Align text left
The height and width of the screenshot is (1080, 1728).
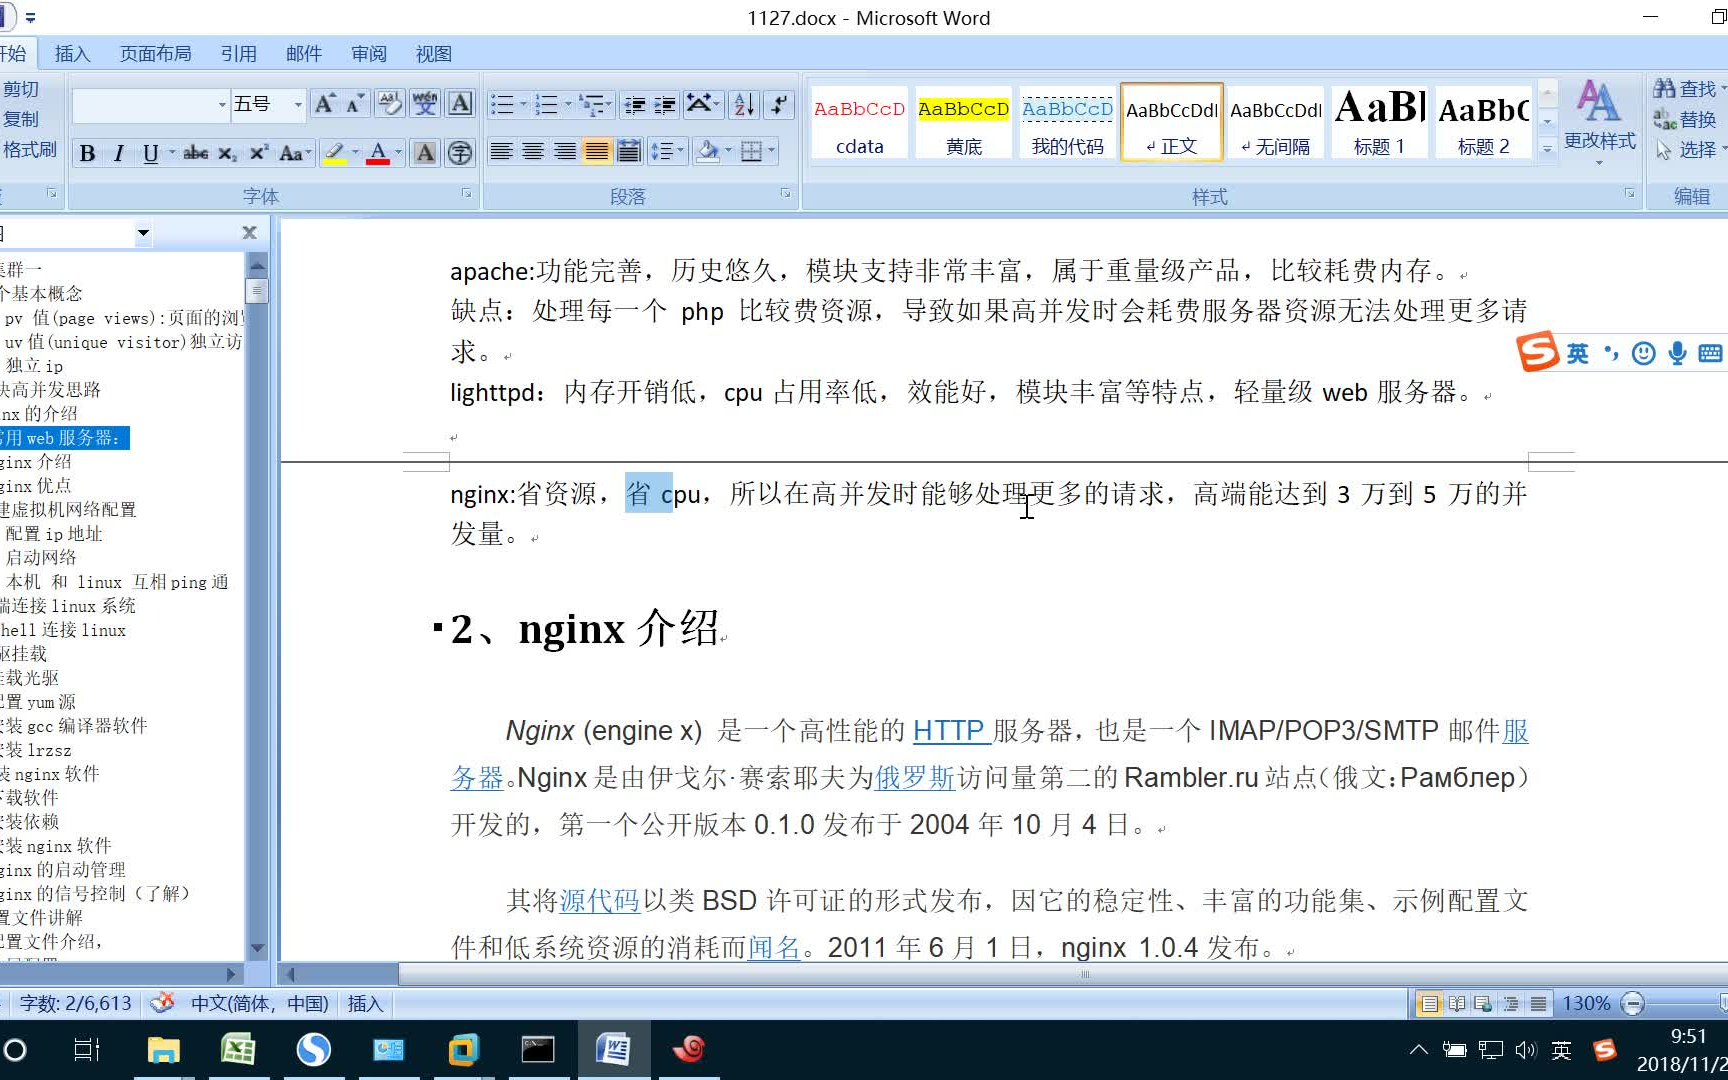pos(501,151)
